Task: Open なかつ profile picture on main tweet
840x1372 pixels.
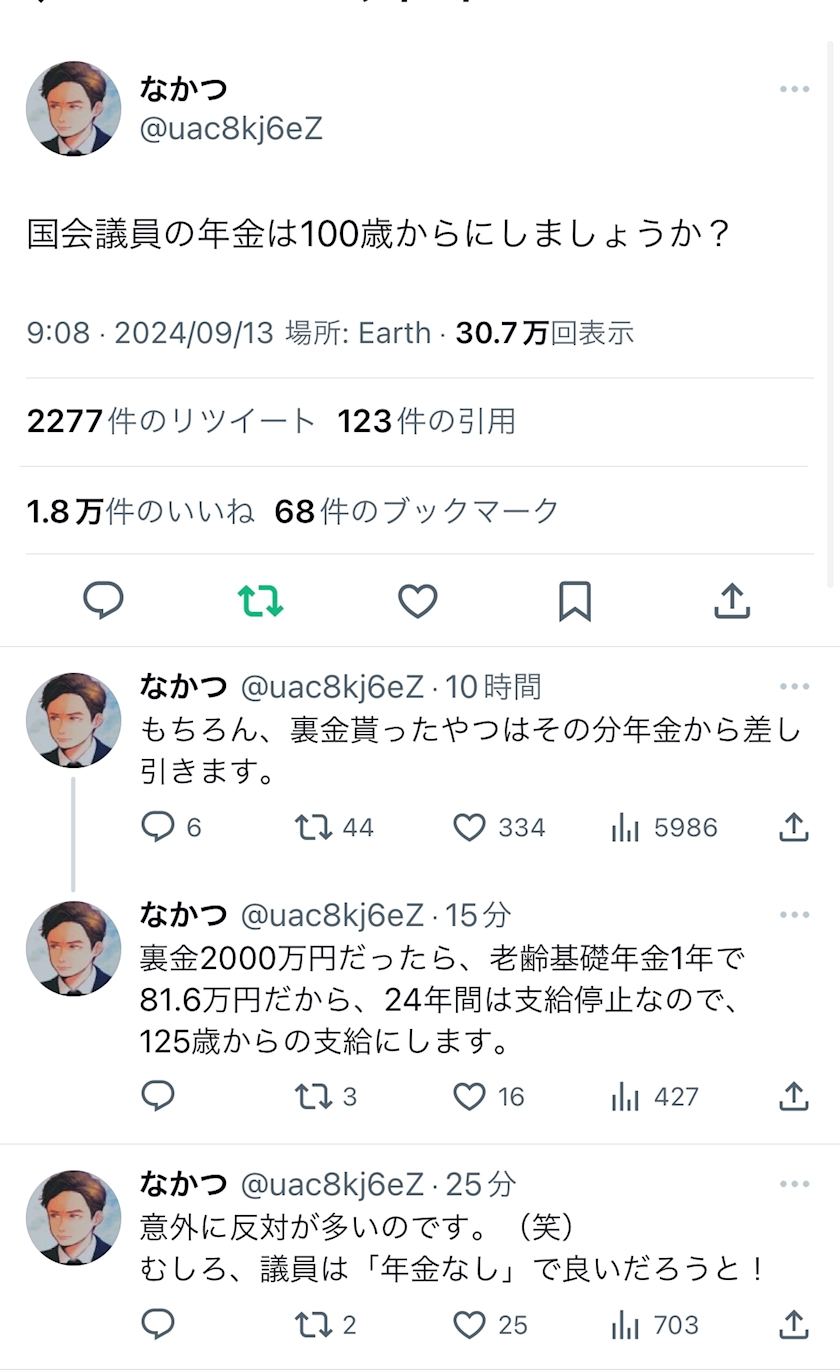Action: [73, 108]
